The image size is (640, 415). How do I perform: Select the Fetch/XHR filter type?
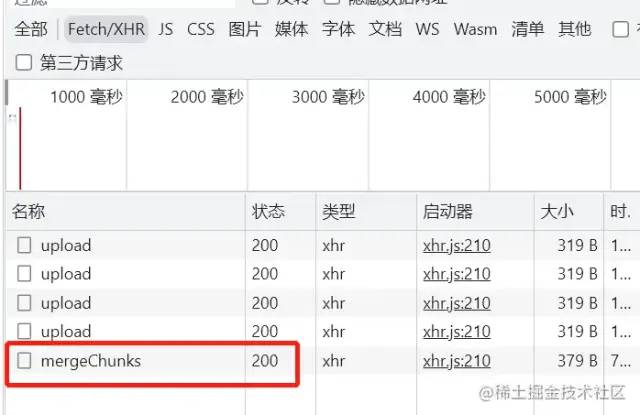[x=106, y=29]
